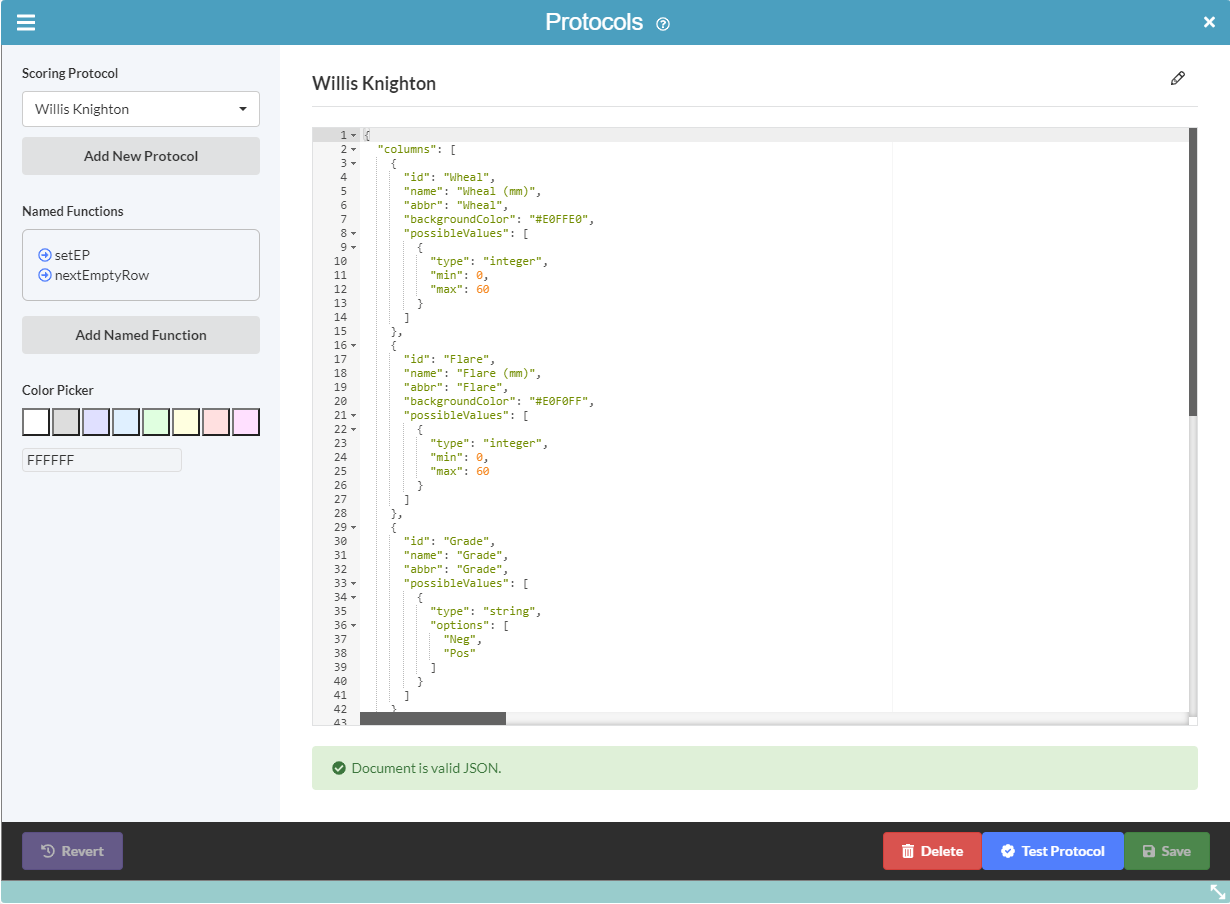Pick the pink magenta color swatch
This screenshot has height=904, width=1230.
coord(246,422)
